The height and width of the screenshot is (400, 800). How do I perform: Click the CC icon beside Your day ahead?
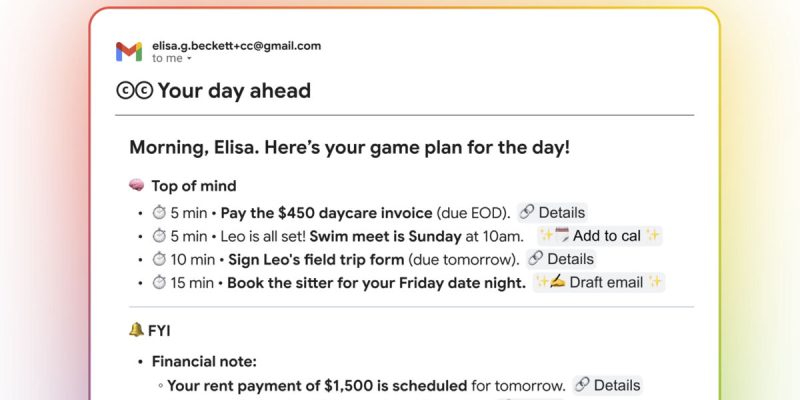pos(134,91)
